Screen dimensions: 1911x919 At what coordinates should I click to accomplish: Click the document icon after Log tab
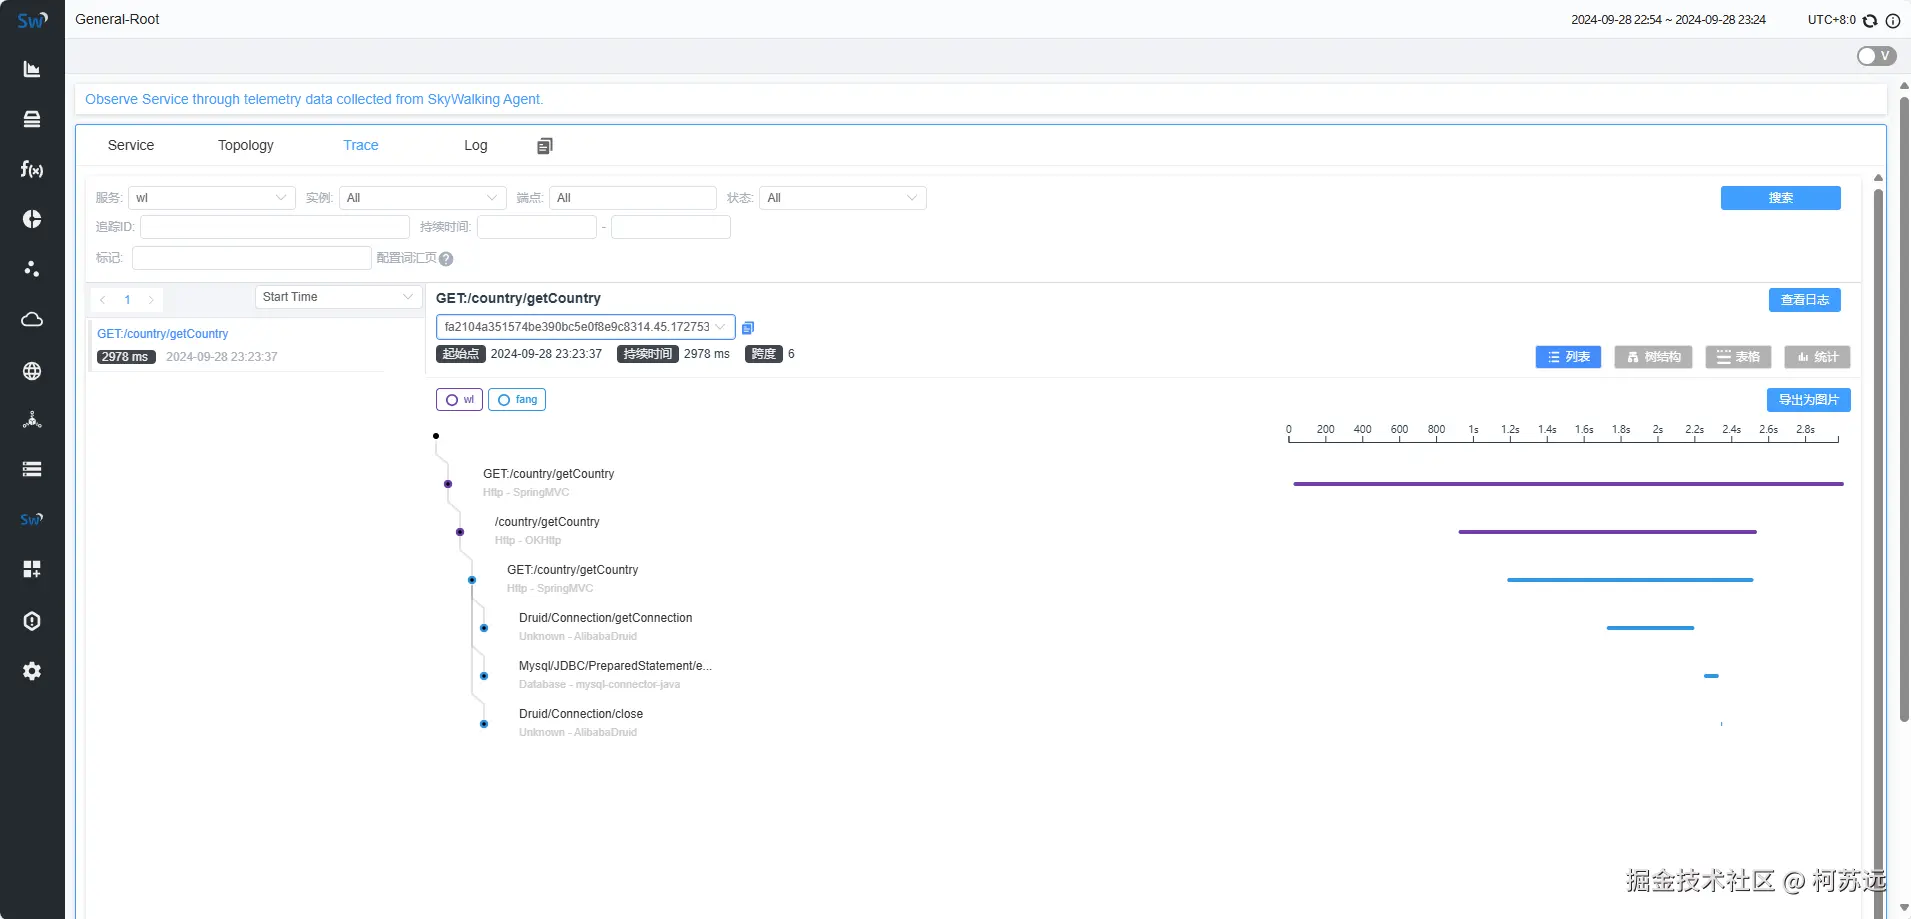pos(544,146)
